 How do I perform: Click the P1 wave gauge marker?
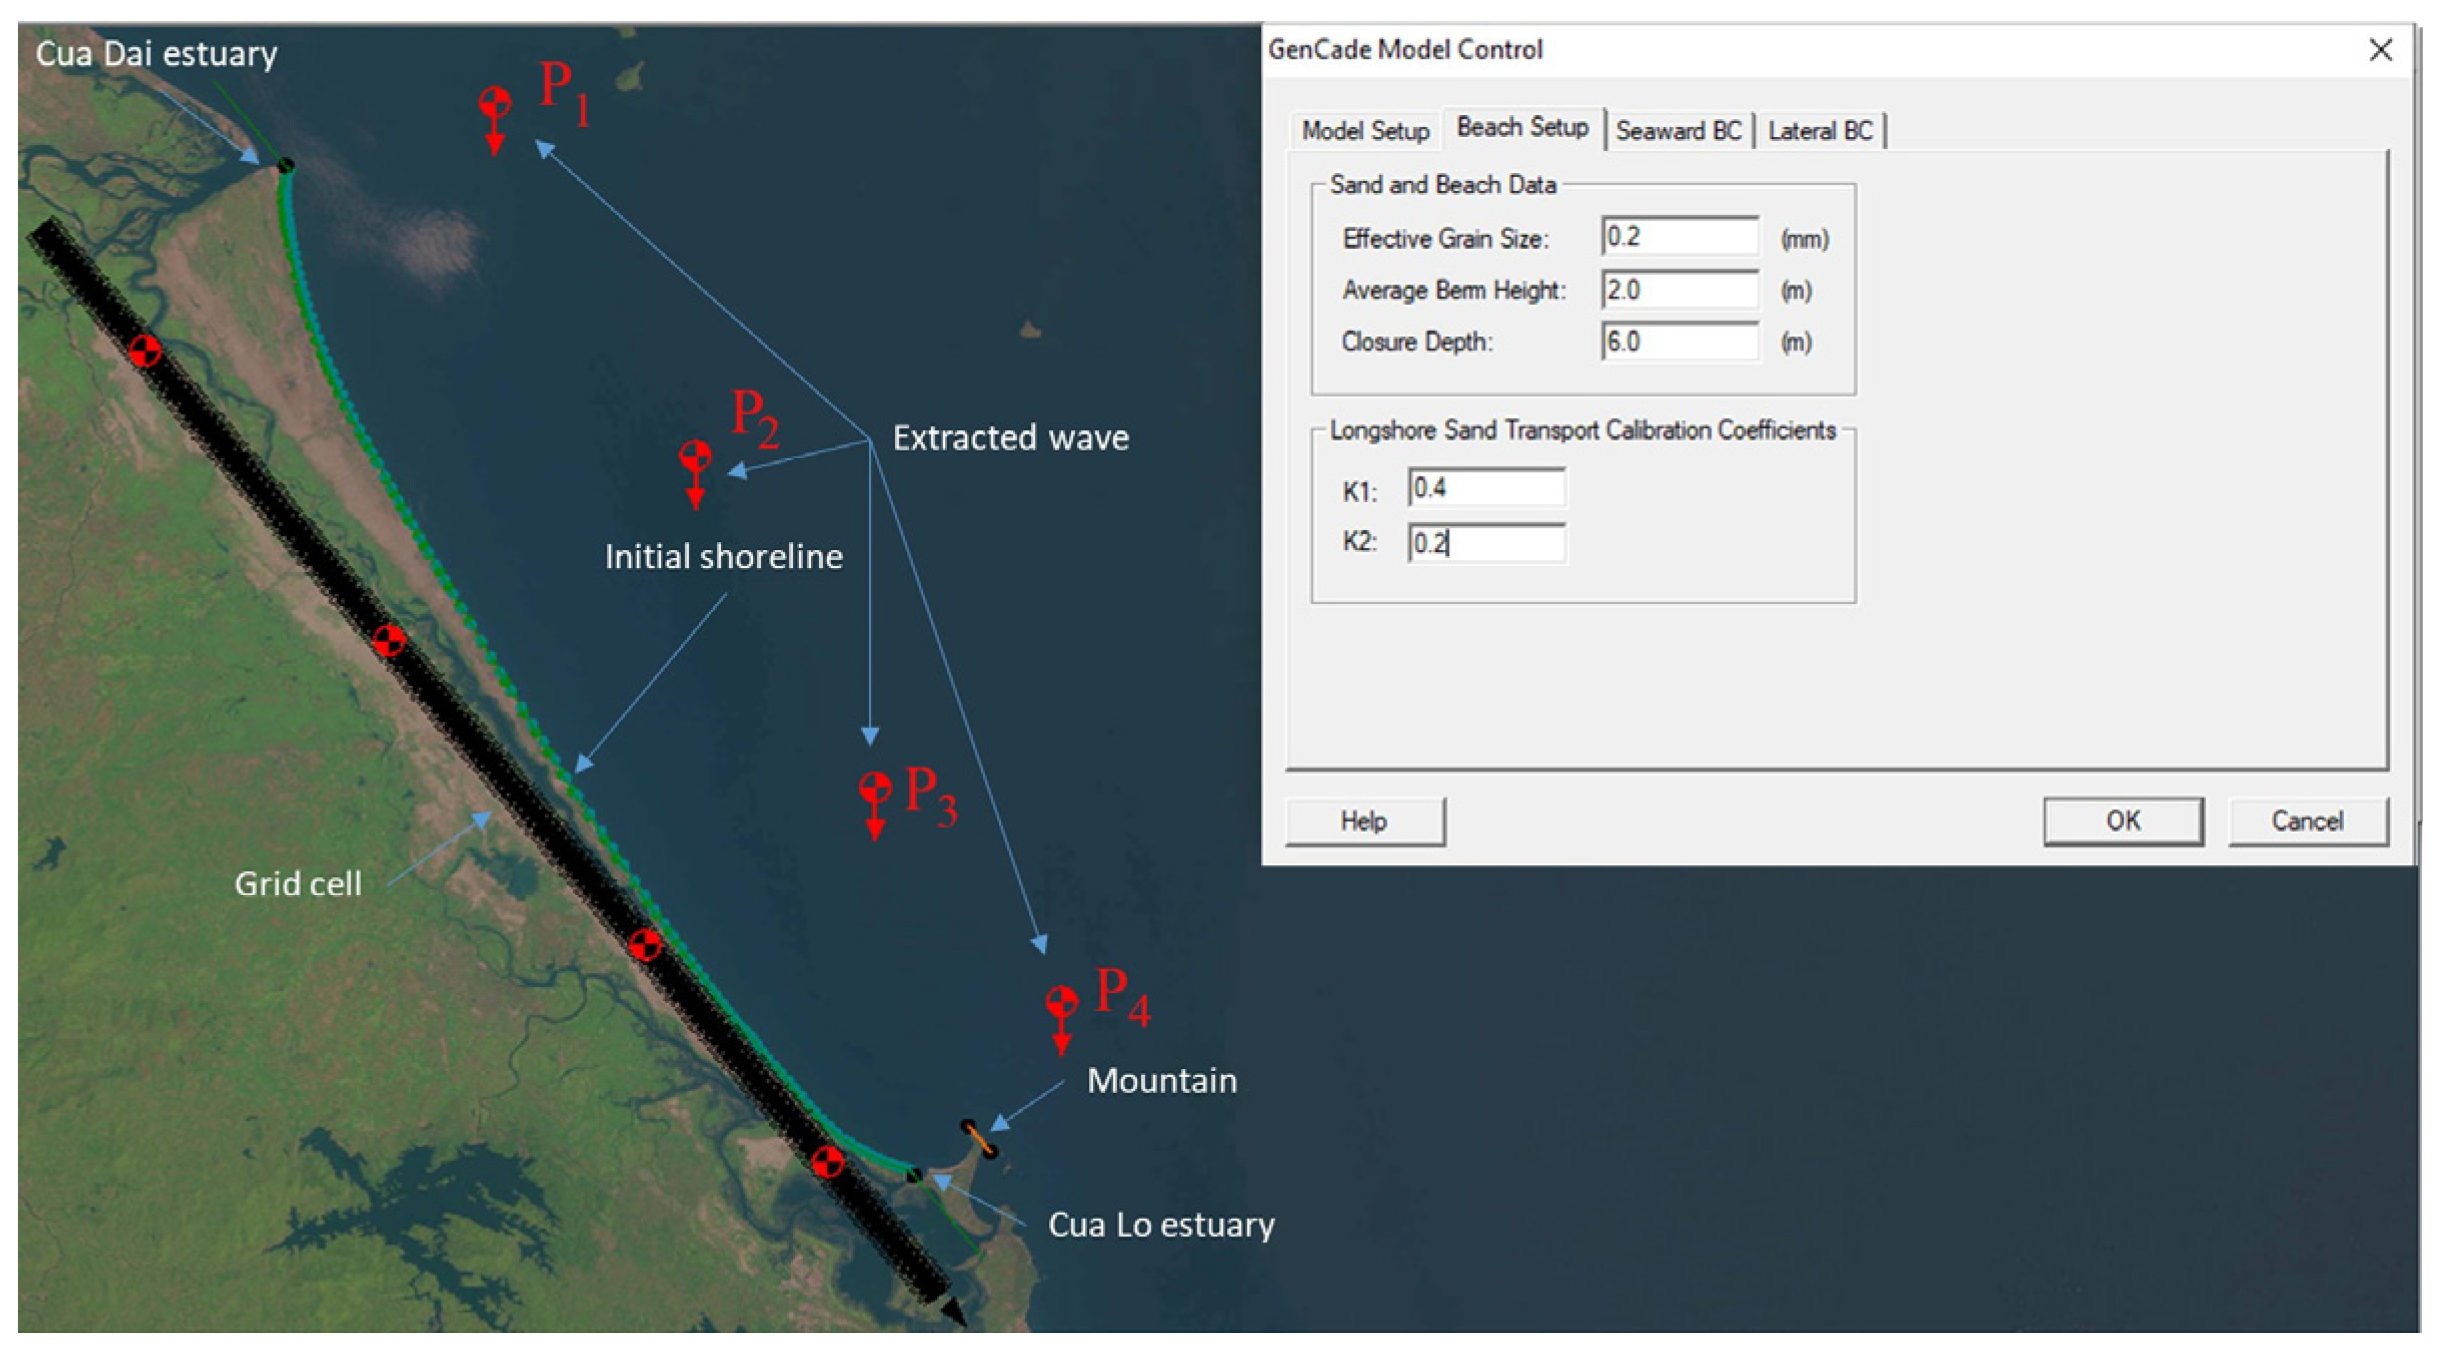click(495, 103)
